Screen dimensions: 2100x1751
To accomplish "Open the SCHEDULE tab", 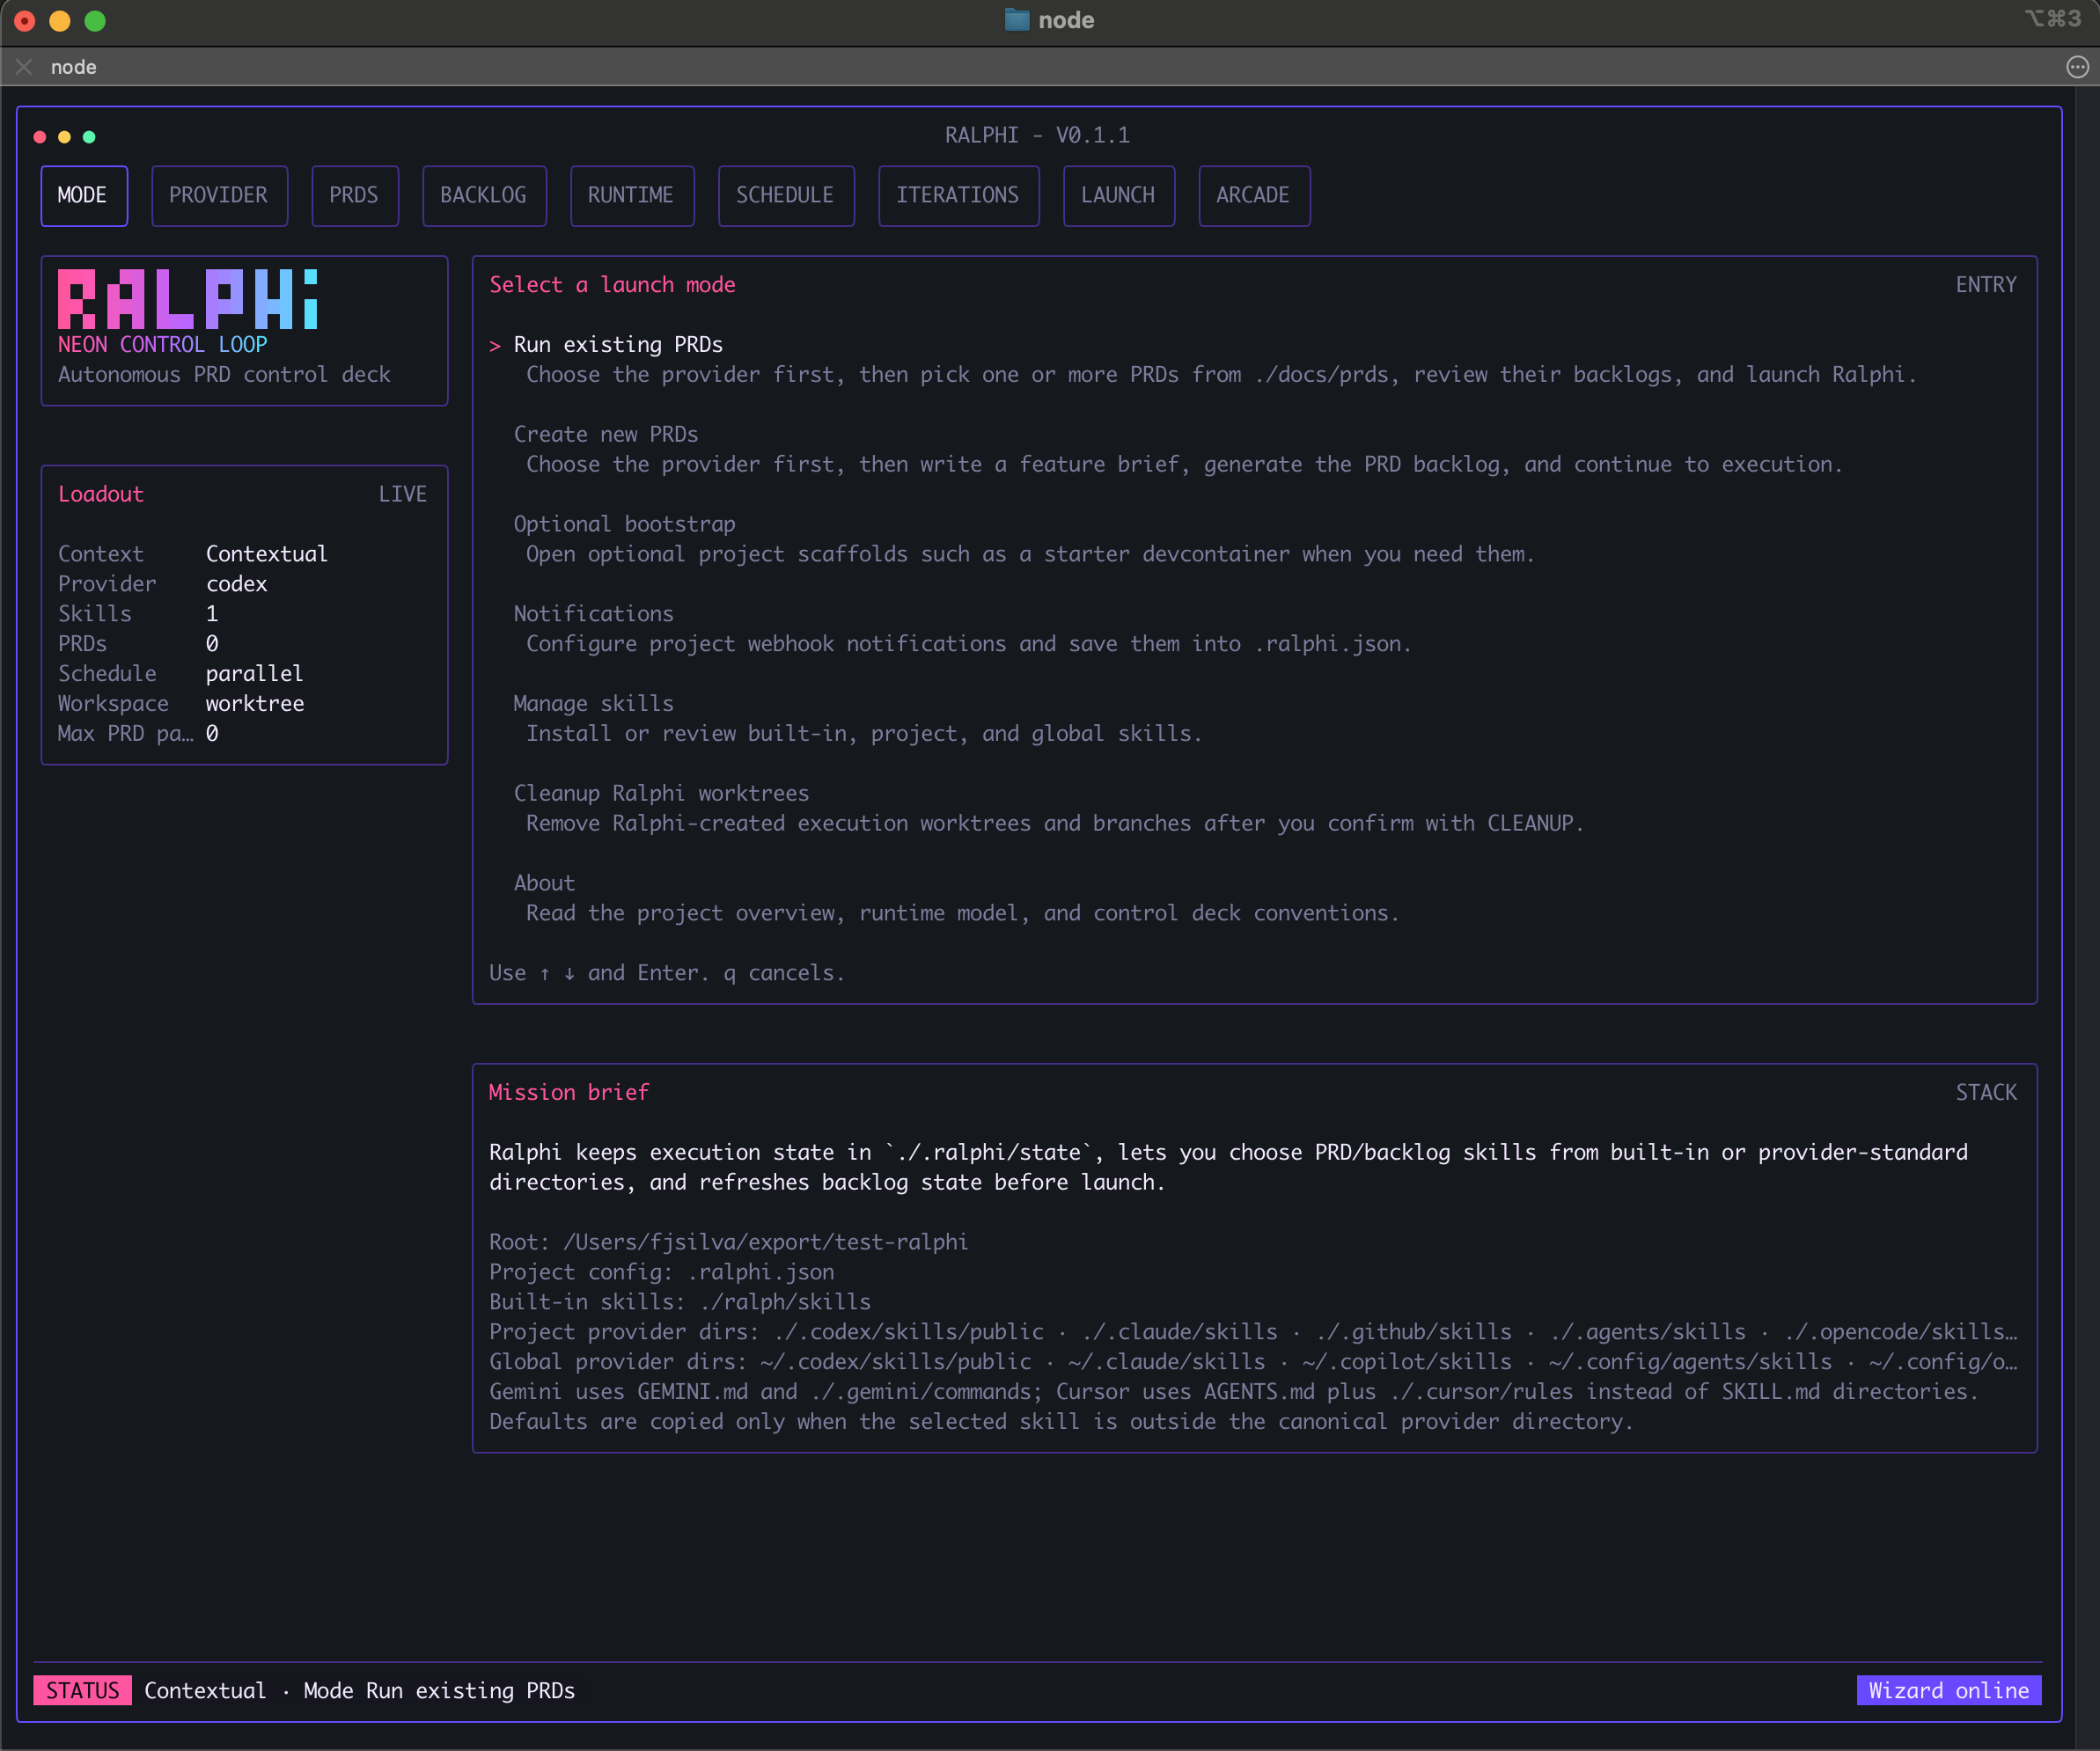I will point(786,195).
